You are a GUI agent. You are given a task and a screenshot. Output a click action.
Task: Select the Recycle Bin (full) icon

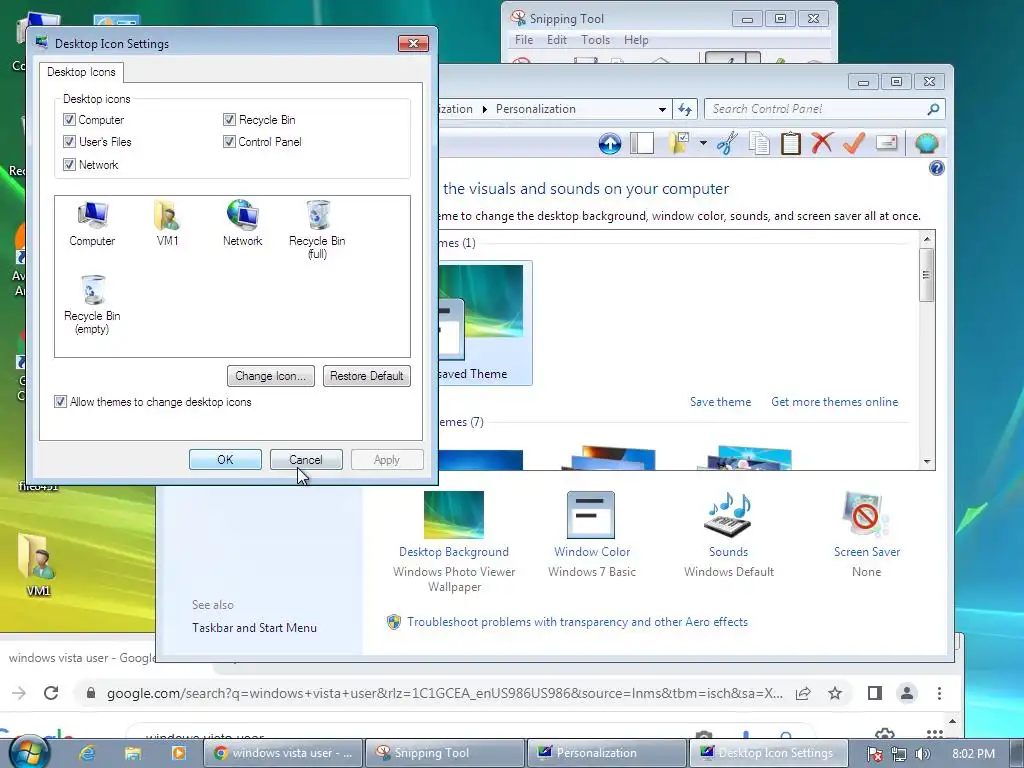317,229
